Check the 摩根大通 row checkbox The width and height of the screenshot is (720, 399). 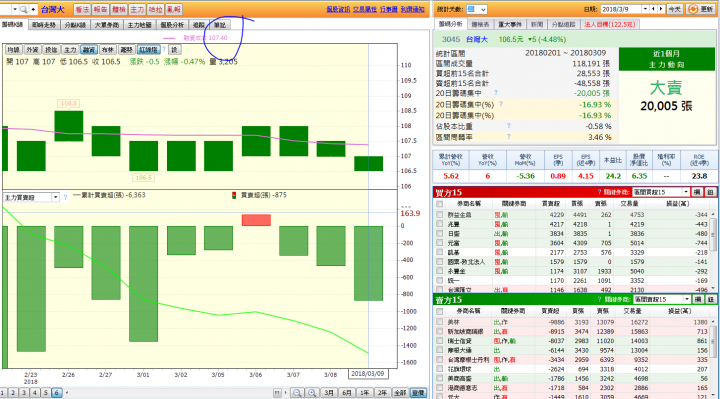[439, 350]
